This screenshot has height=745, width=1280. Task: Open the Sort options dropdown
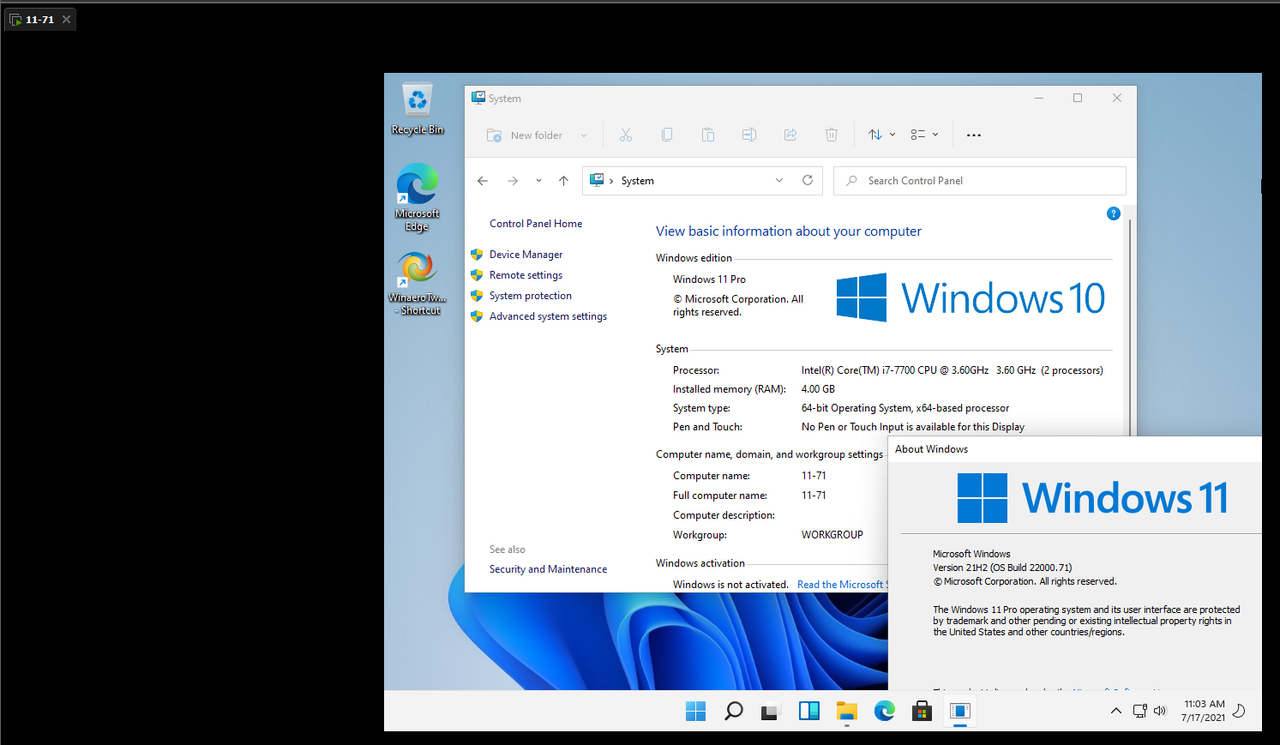click(881, 135)
